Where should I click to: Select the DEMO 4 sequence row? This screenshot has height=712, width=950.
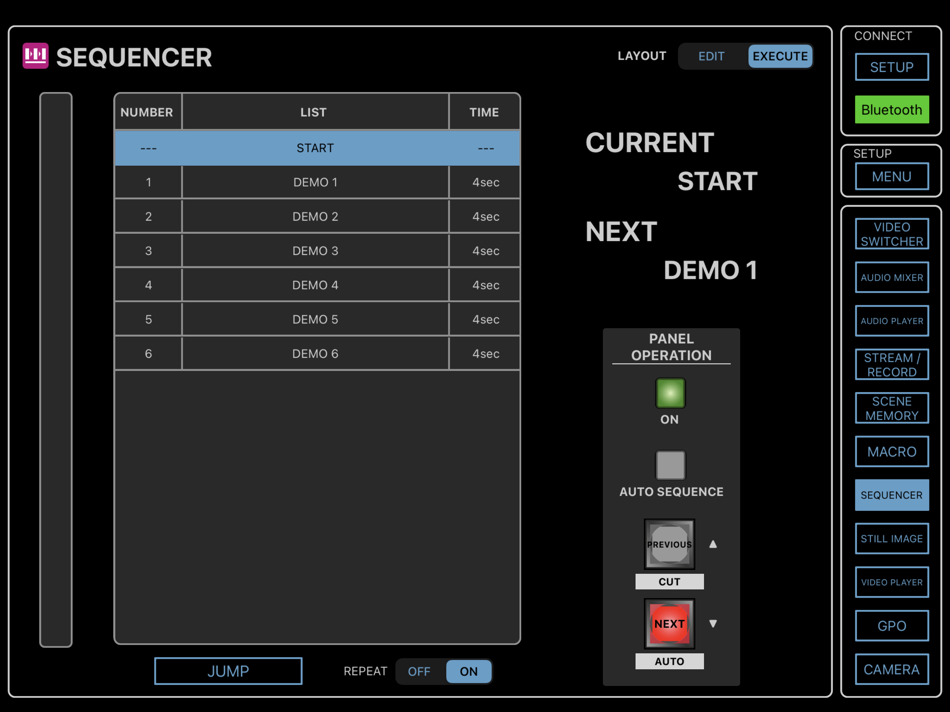point(317,285)
